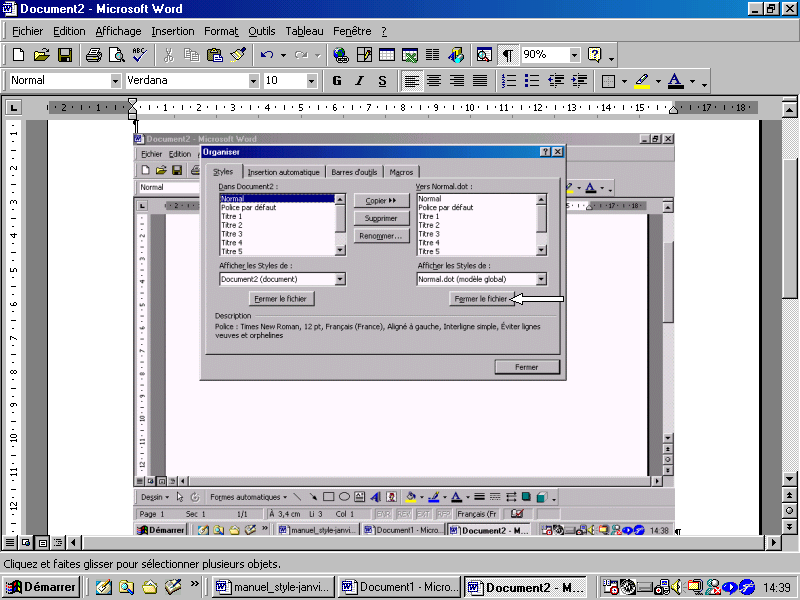Select Barres d'outils tab in Organiser
The height and width of the screenshot is (600, 800).
pyautogui.click(x=354, y=172)
